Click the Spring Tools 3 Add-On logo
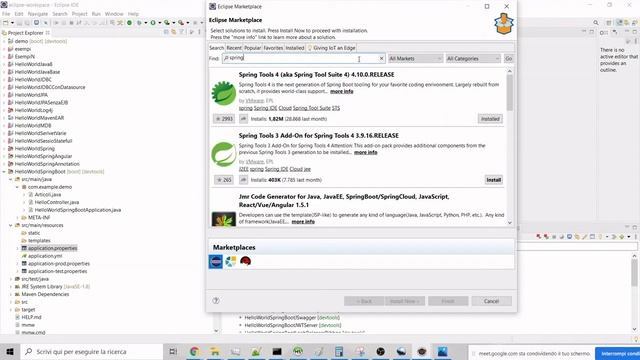Viewport: 640px width, 360px height. pyautogui.click(x=224, y=154)
